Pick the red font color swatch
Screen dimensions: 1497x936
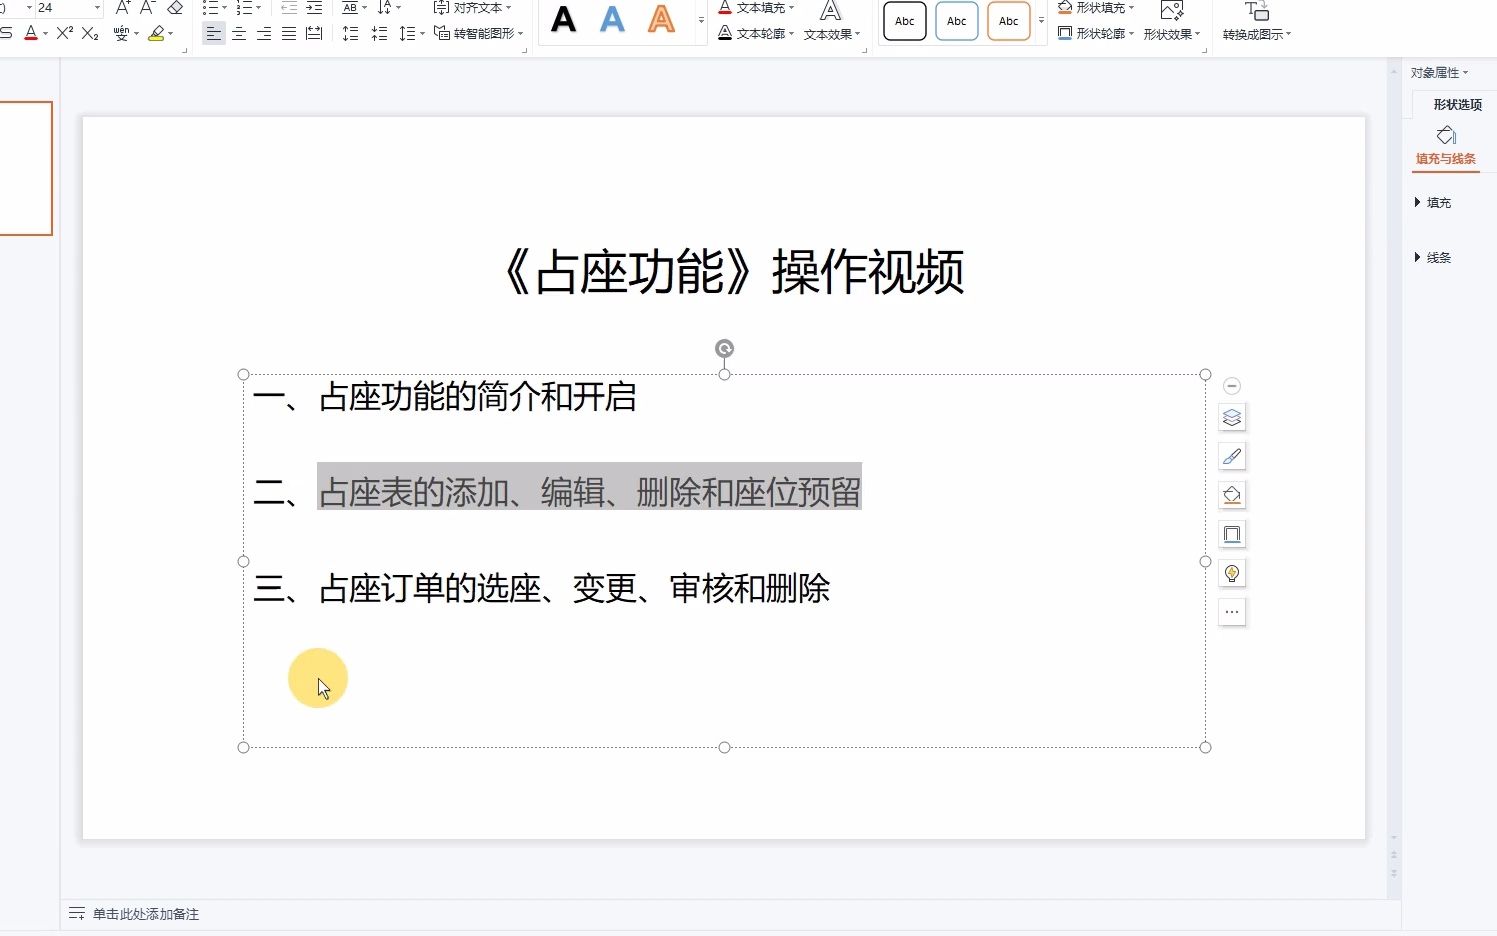31,33
